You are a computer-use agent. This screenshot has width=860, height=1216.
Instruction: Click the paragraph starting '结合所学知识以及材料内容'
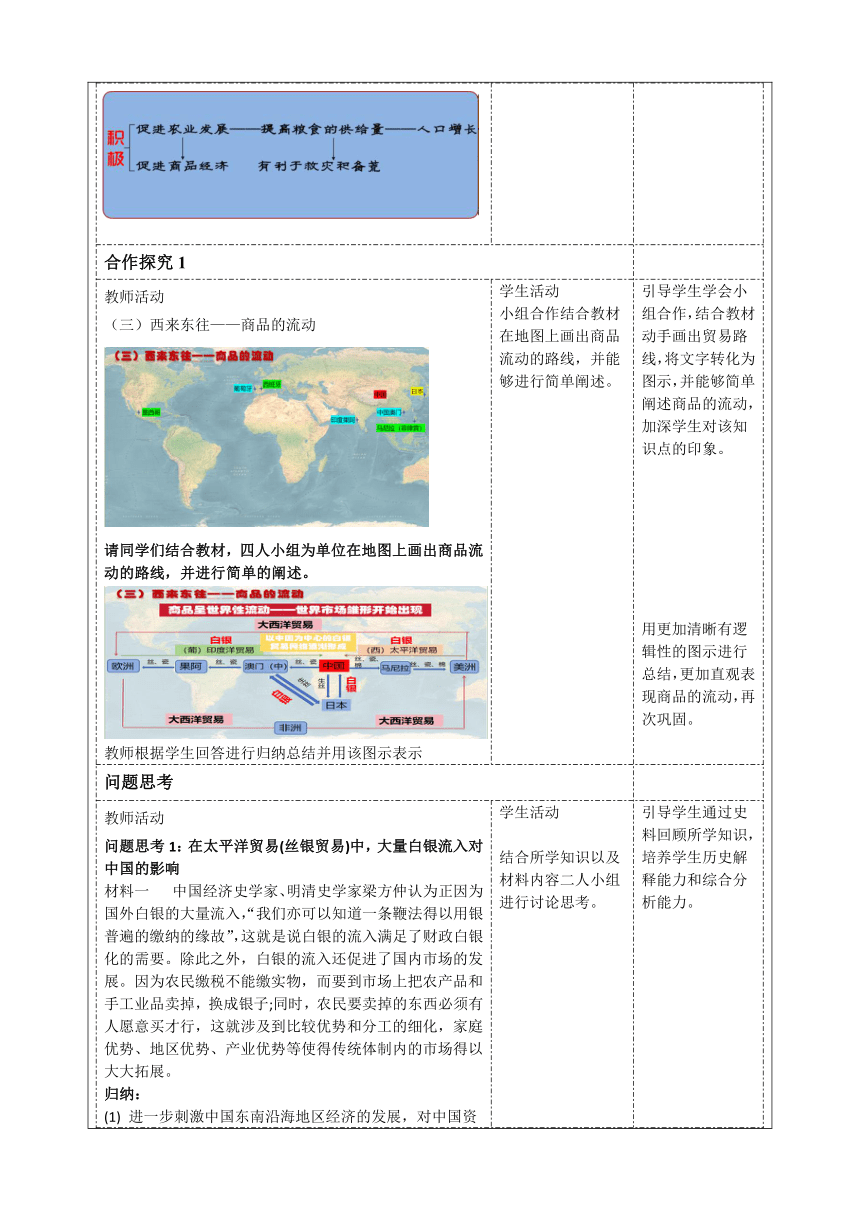tap(561, 879)
